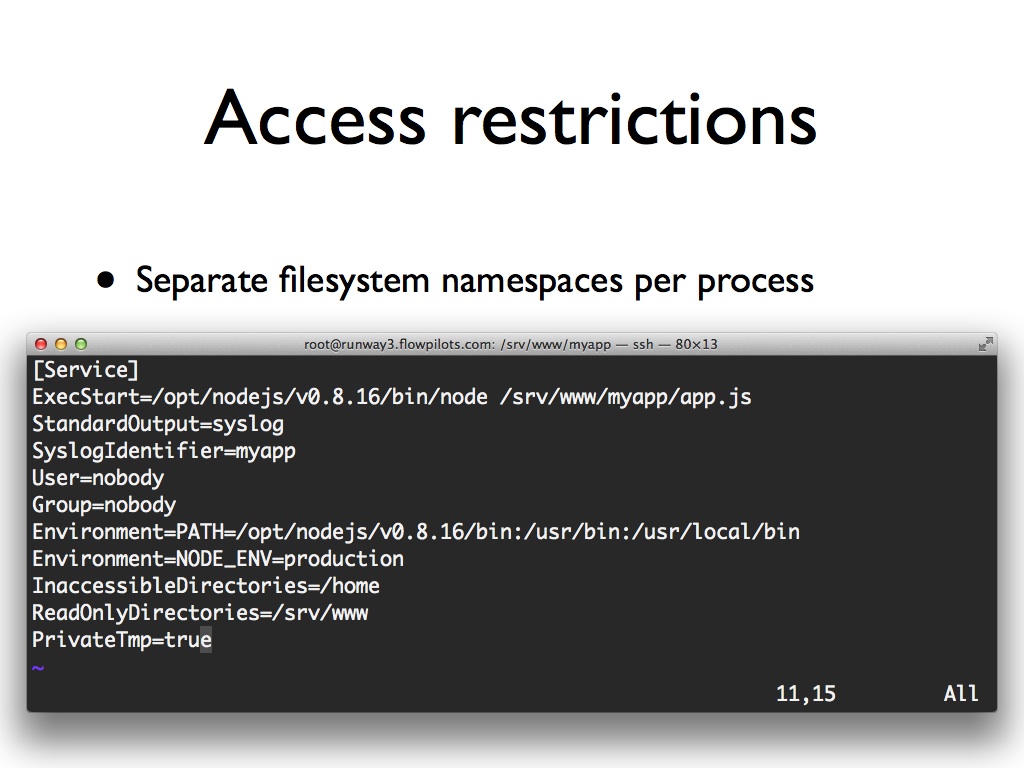This screenshot has width=1024, height=768.
Task: Click the red close button of terminal
Action: 41,344
